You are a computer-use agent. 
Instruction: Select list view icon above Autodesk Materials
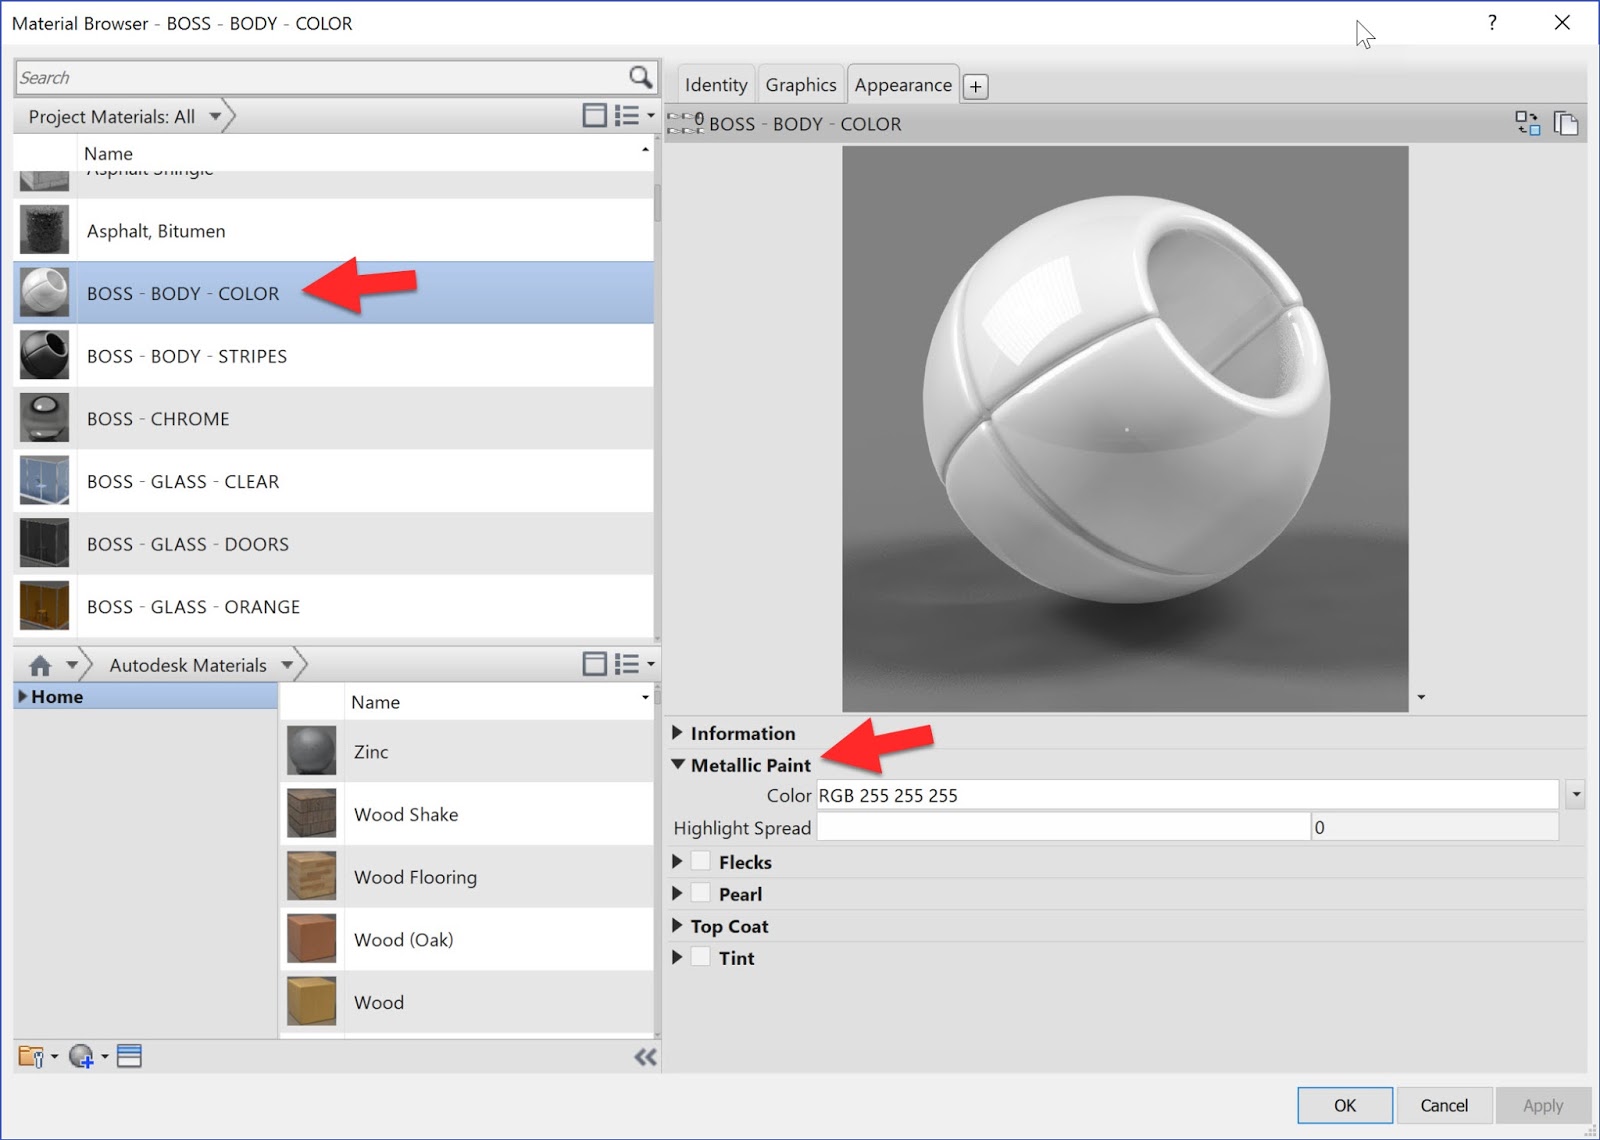(x=628, y=663)
